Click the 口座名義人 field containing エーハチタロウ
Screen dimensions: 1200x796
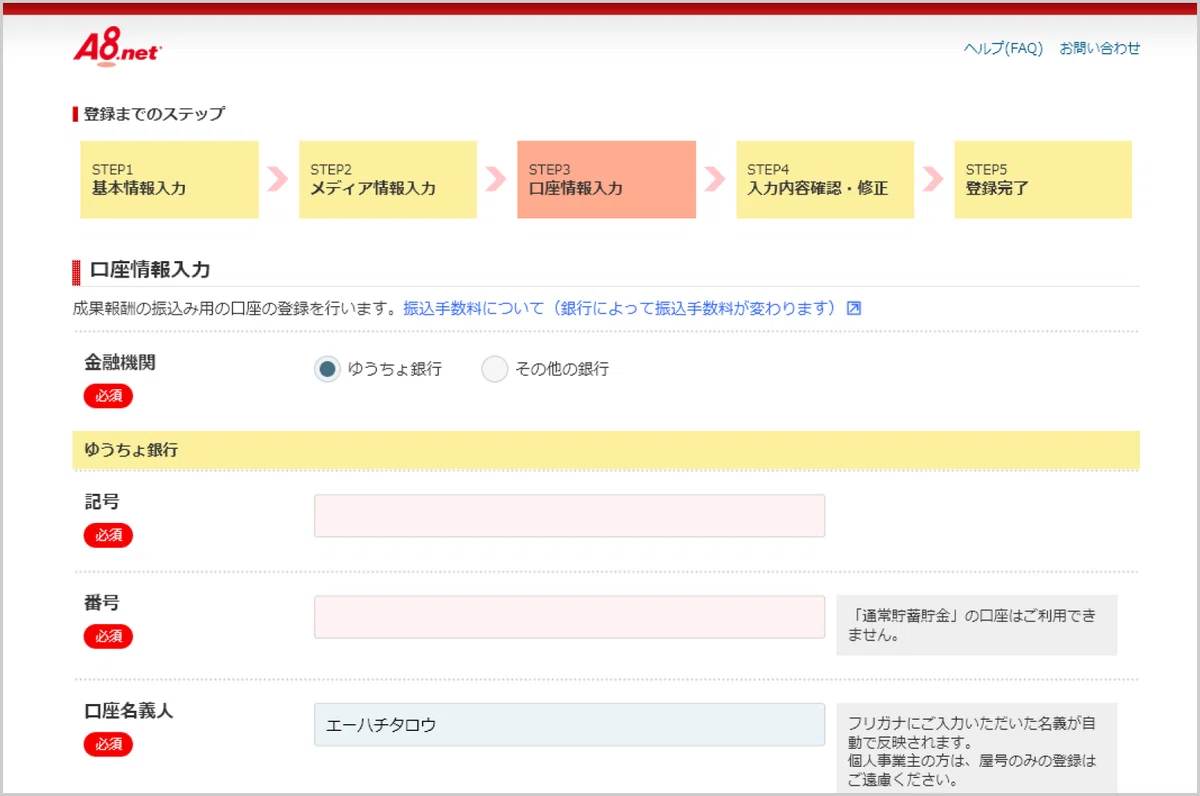[x=569, y=725]
